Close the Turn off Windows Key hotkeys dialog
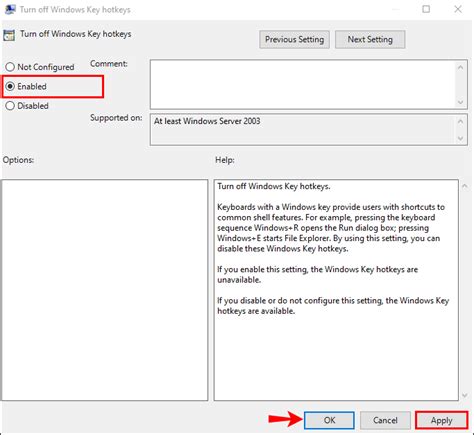The image size is (474, 435). pos(458,9)
